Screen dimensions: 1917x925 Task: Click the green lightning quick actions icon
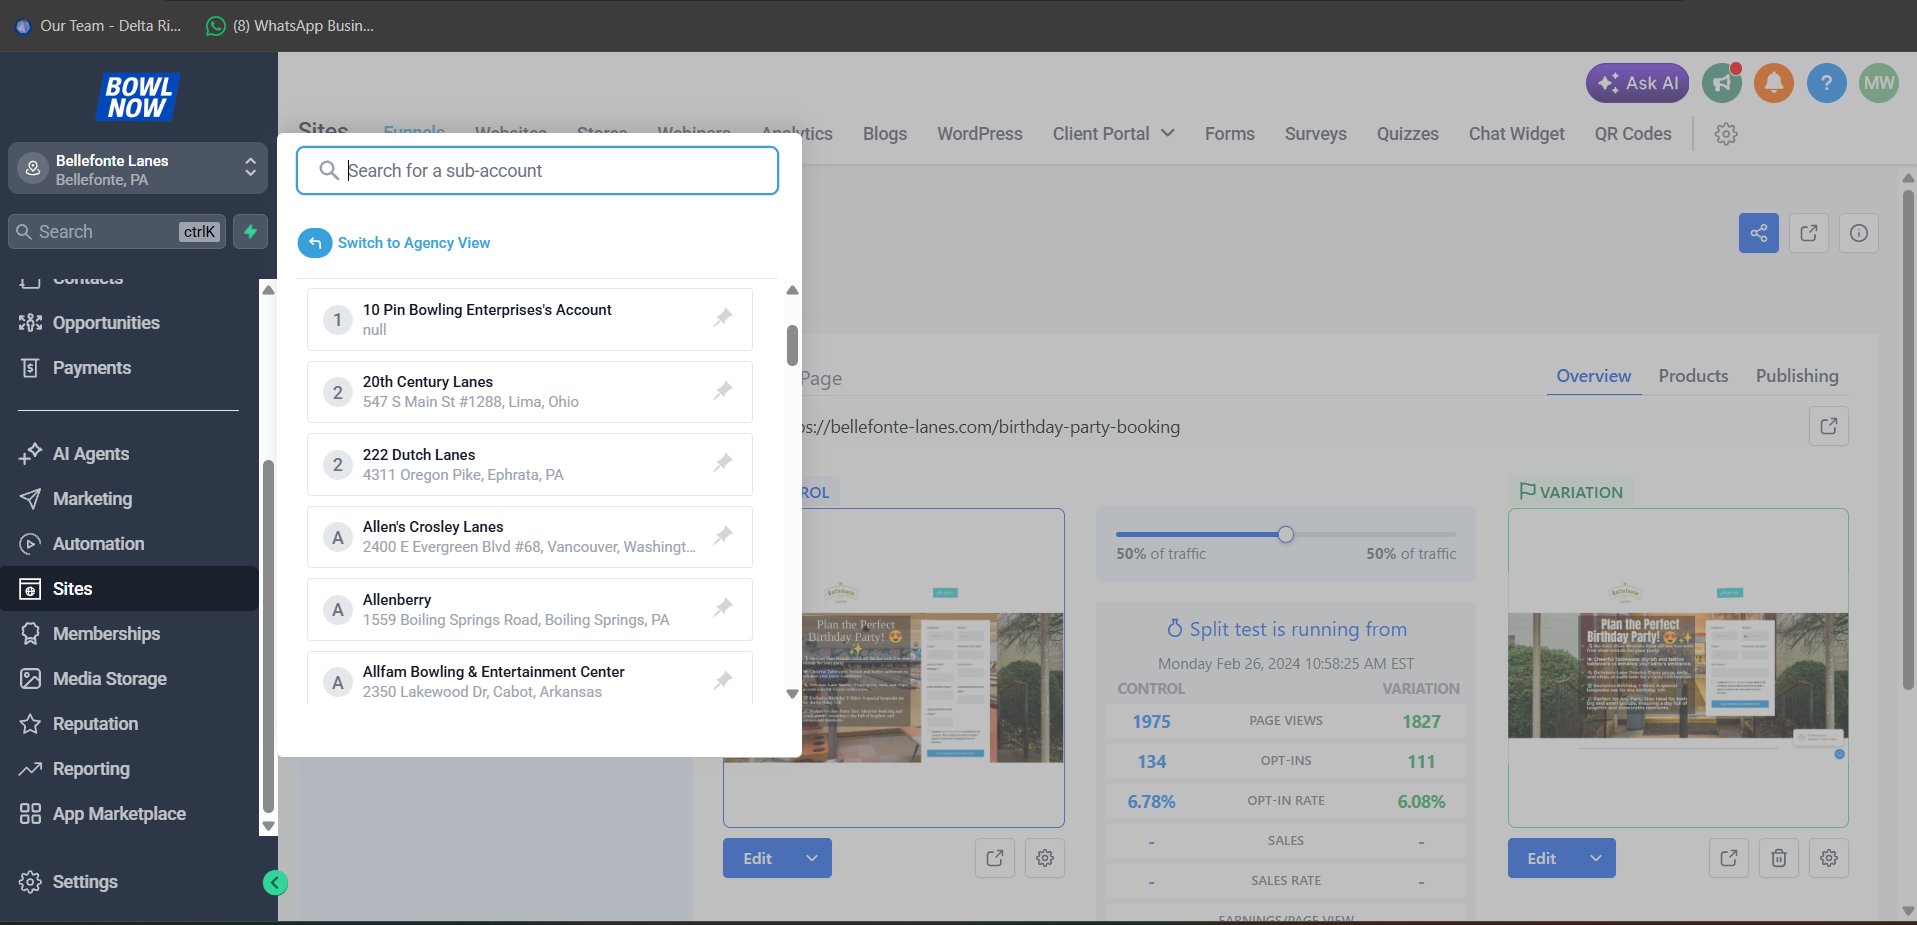click(x=251, y=231)
